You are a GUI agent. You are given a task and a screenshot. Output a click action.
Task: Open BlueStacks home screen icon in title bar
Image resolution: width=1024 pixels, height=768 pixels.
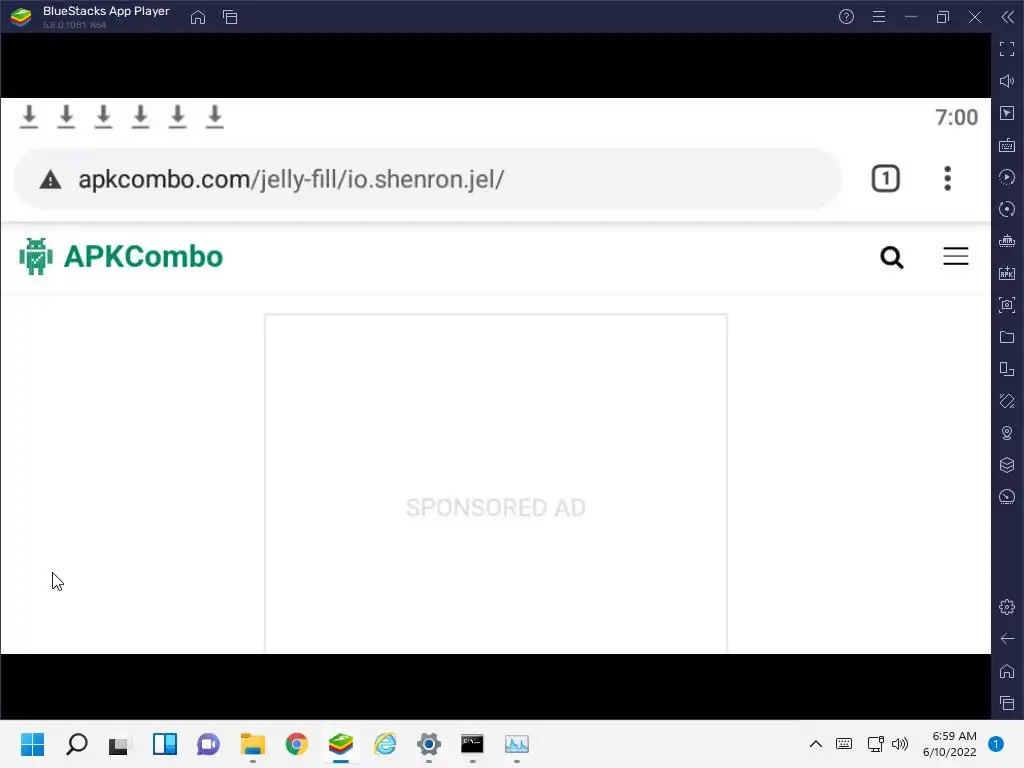click(198, 17)
